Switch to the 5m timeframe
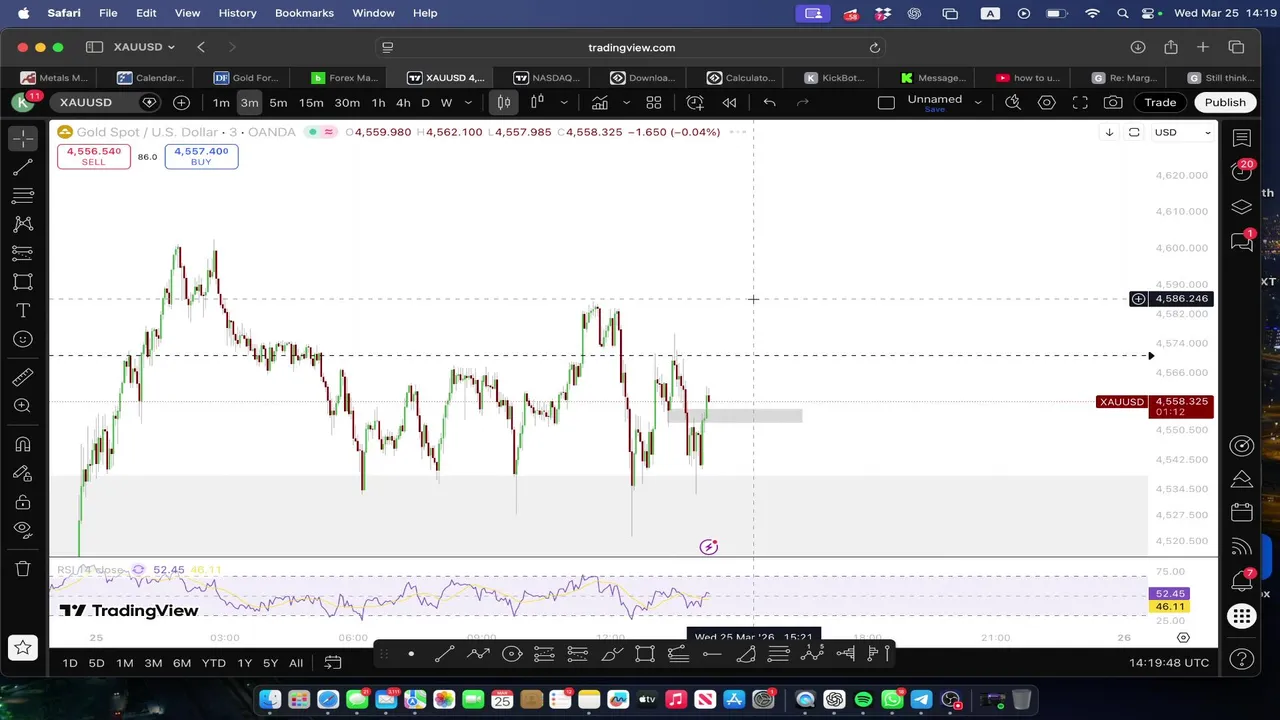This screenshot has height=720, width=1280. pyautogui.click(x=278, y=102)
